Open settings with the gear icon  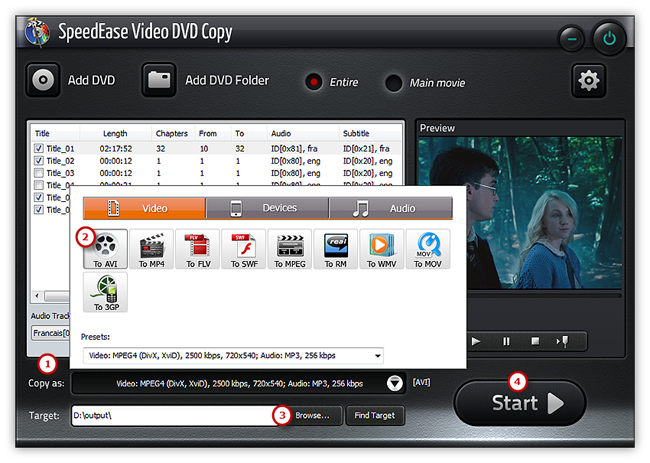589,80
